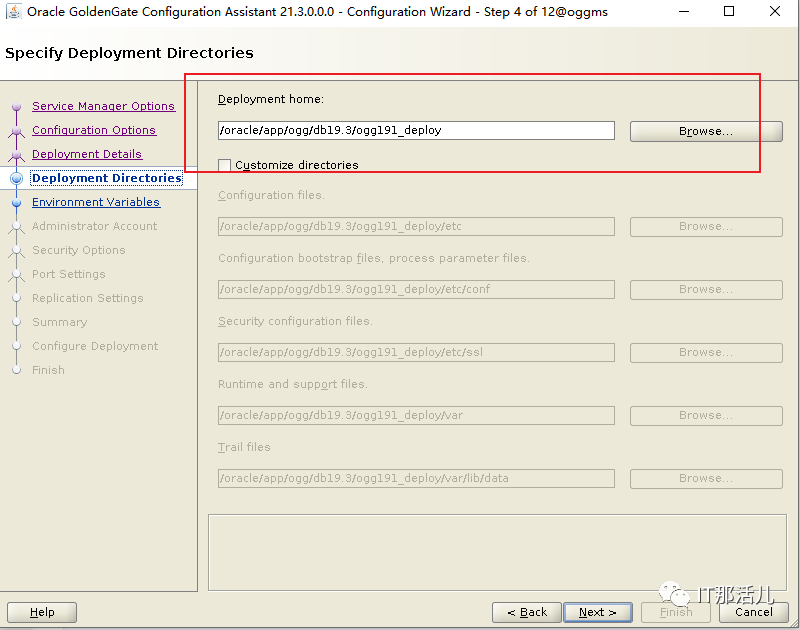This screenshot has width=800, height=630.
Task: Click Next to continue wizard
Action: (598, 612)
